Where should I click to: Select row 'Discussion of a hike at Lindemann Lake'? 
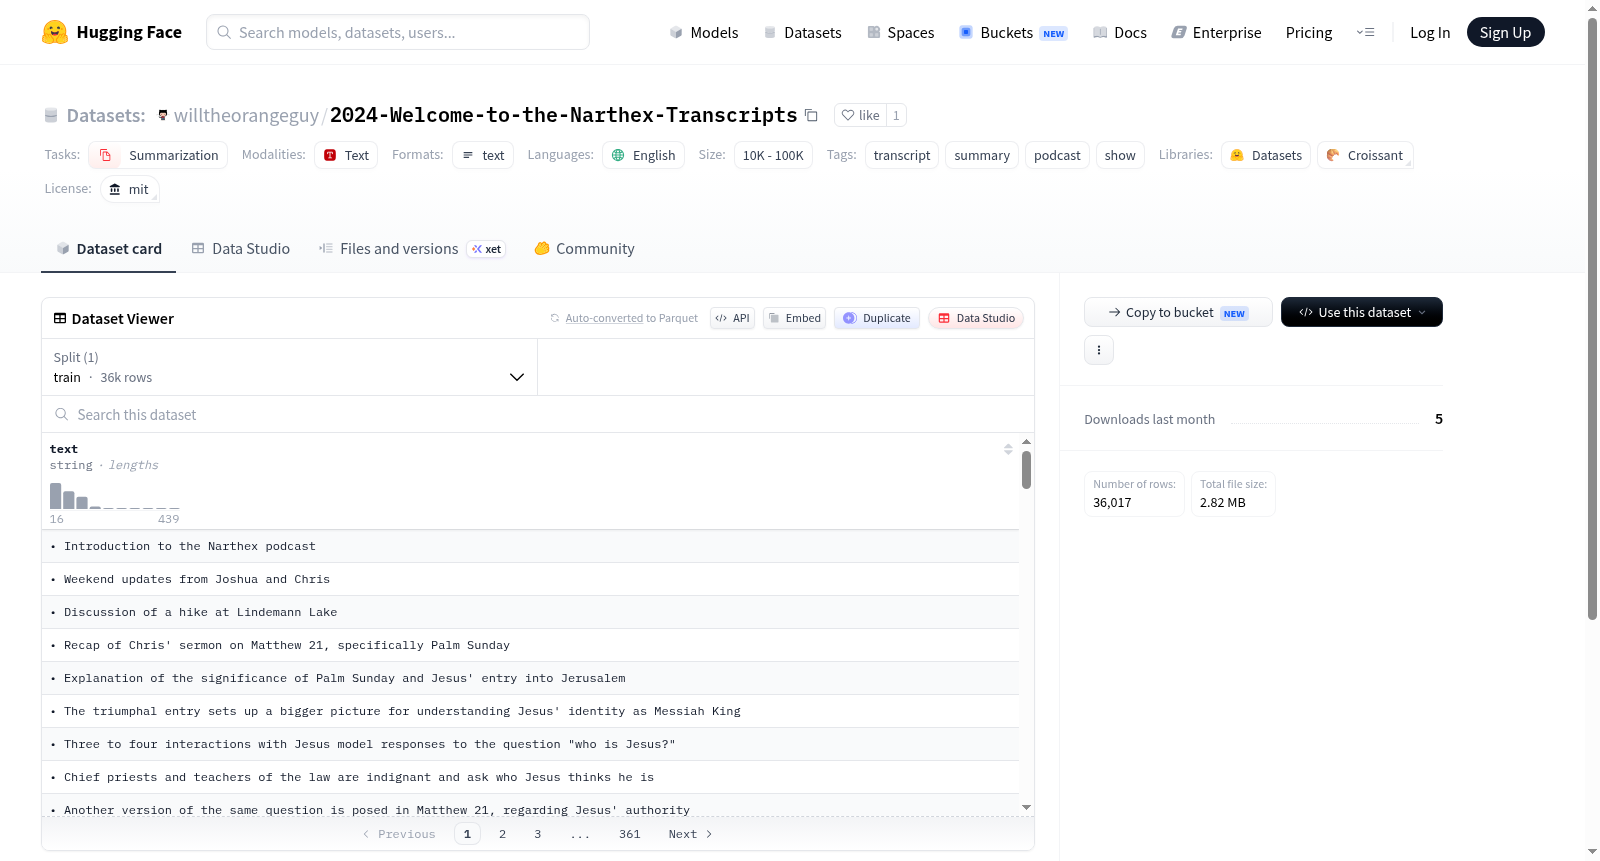(530, 612)
